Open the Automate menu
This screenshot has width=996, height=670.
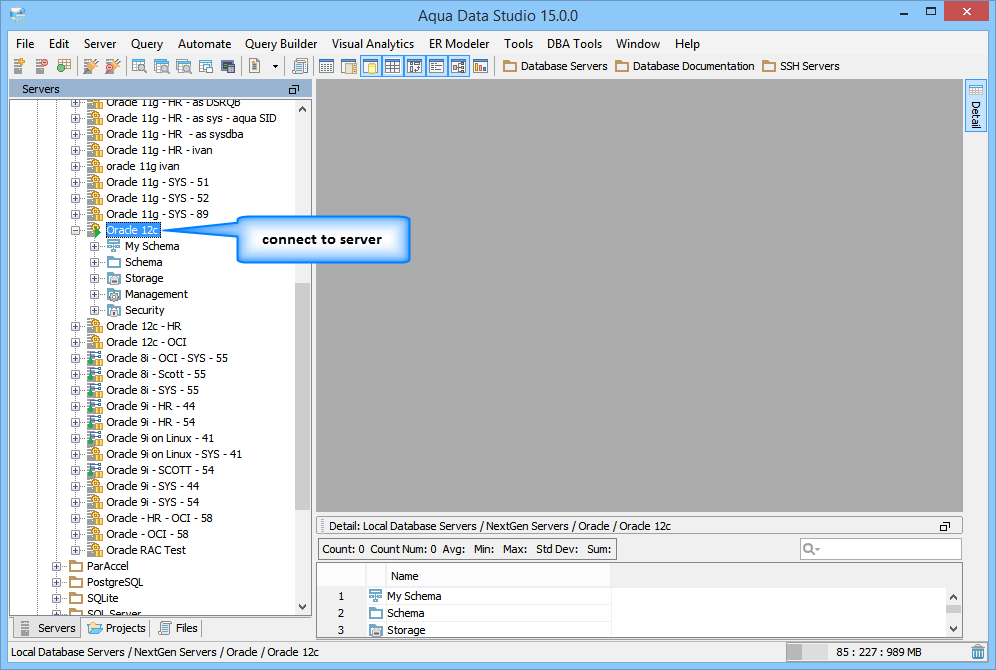click(205, 44)
